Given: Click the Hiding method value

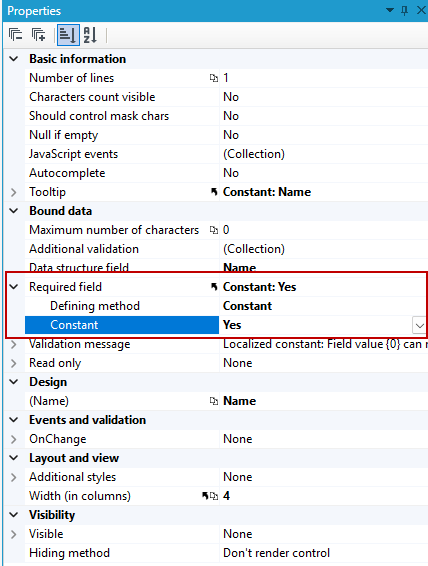Looking at the screenshot, I should pyautogui.click(x=276, y=553).
